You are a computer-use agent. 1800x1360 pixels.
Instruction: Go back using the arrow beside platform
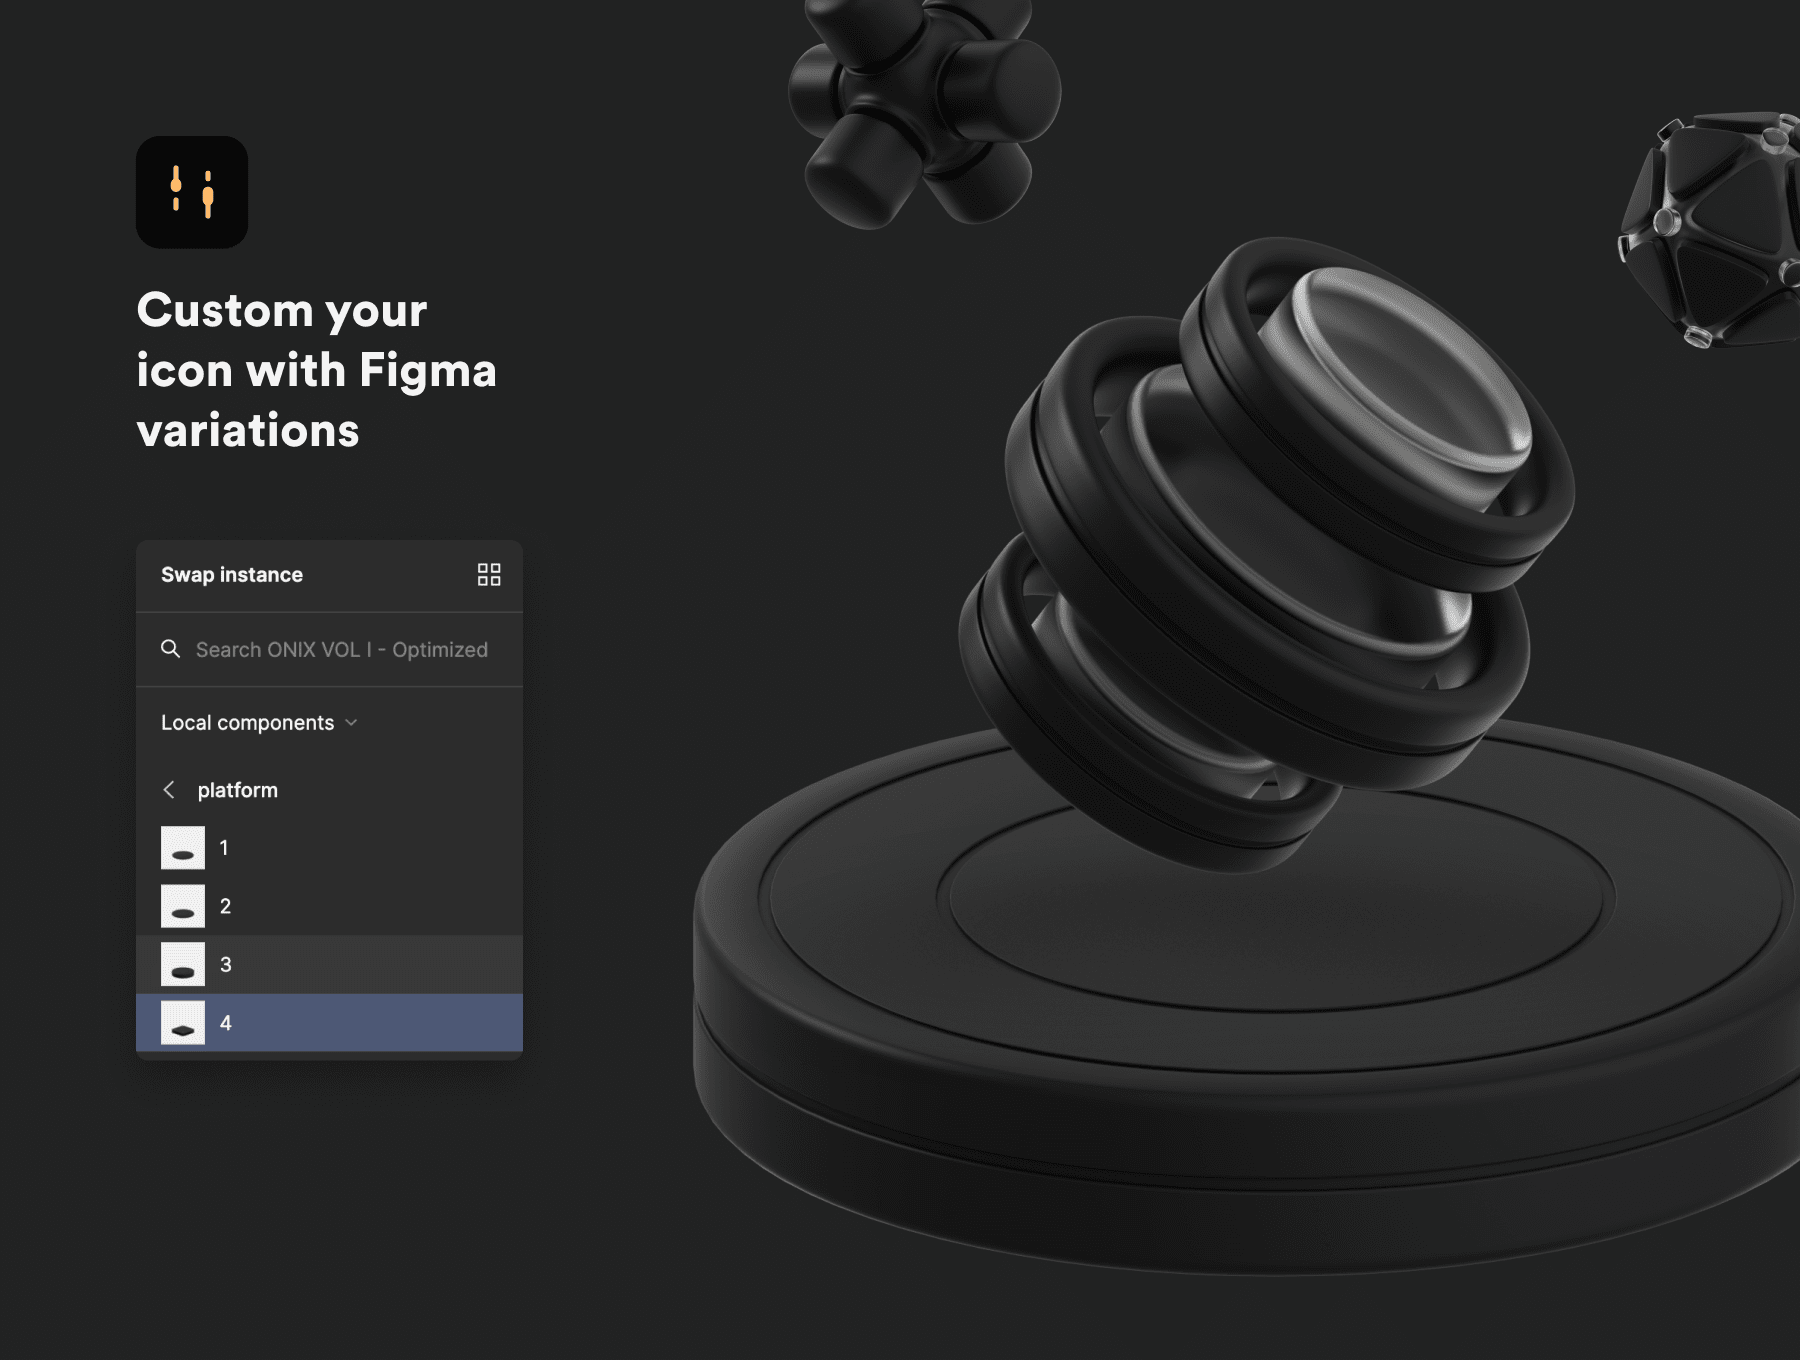[169, 790]
